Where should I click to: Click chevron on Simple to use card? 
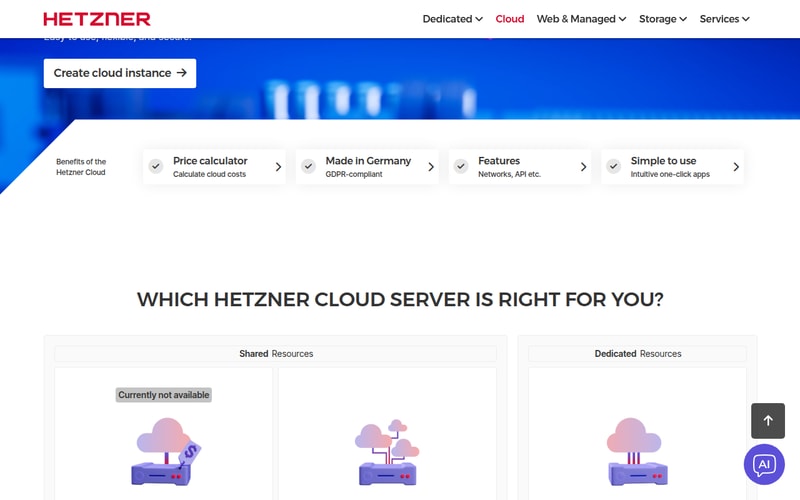[x=736, y=167]
